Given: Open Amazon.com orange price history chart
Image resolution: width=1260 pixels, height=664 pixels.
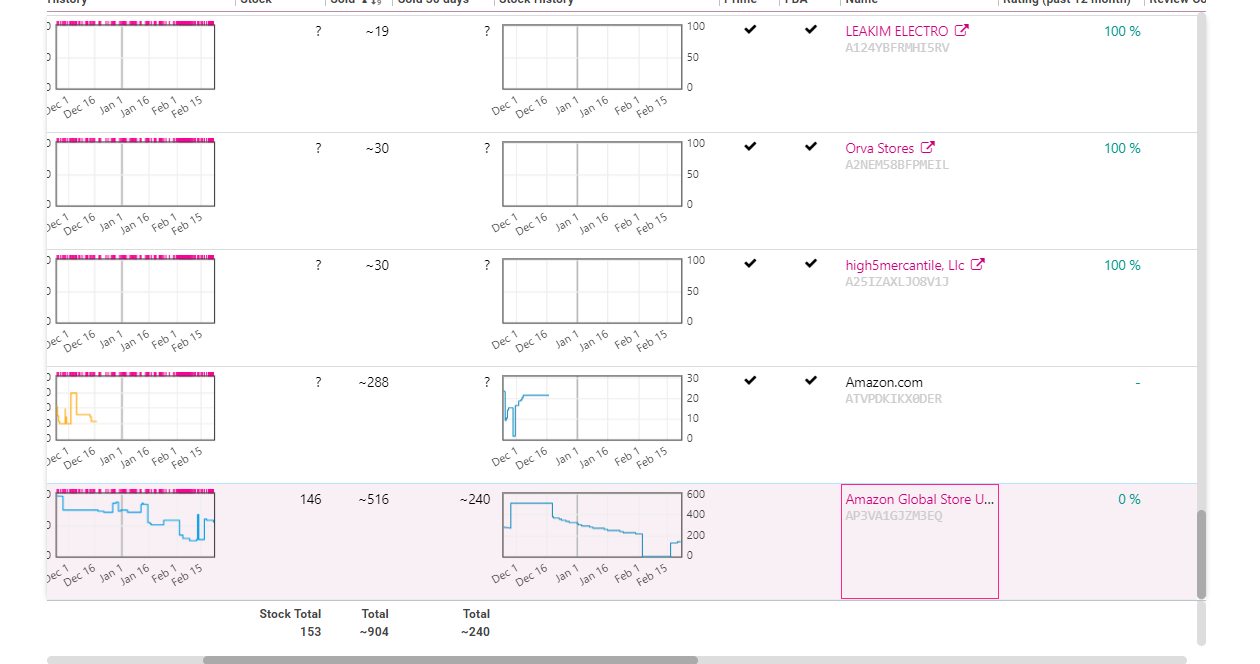Looking at the screenshot, I should (135, 407).
